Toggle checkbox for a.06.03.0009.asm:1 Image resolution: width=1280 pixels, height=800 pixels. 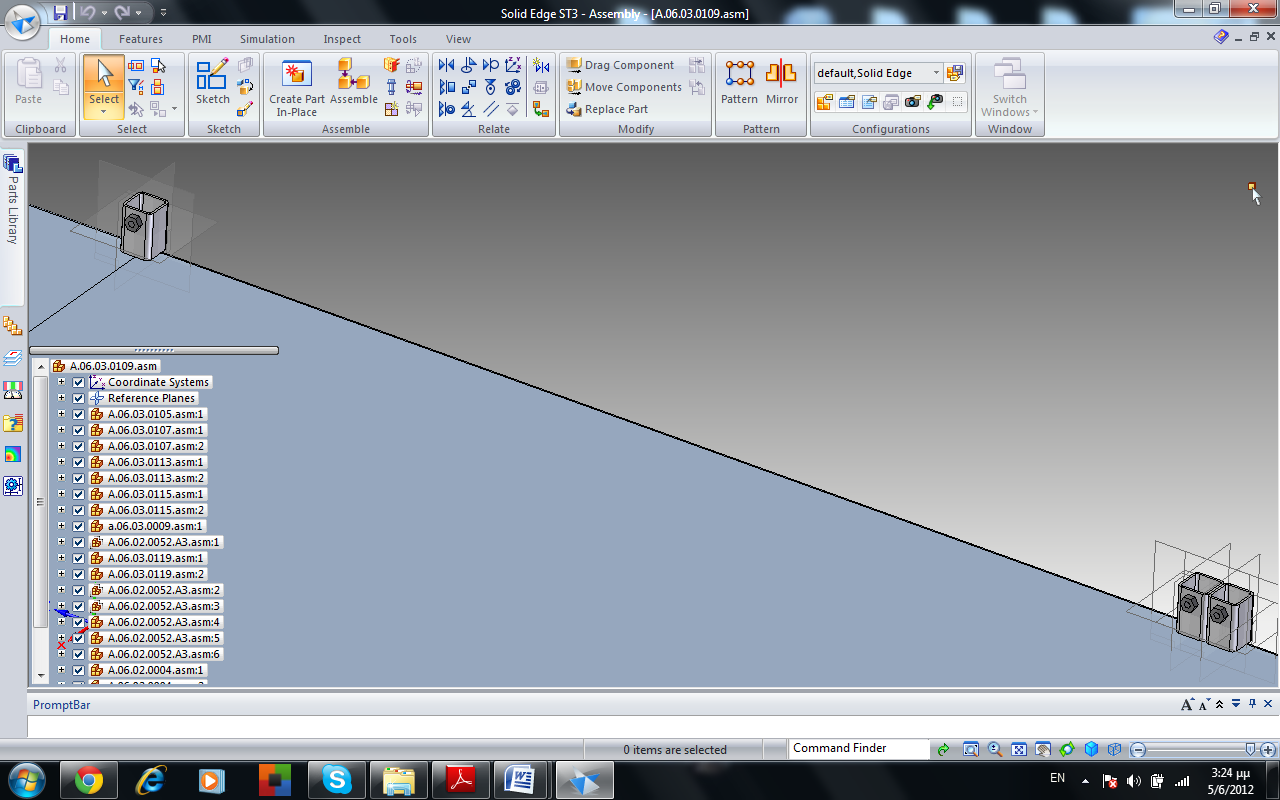pos(79,526)
